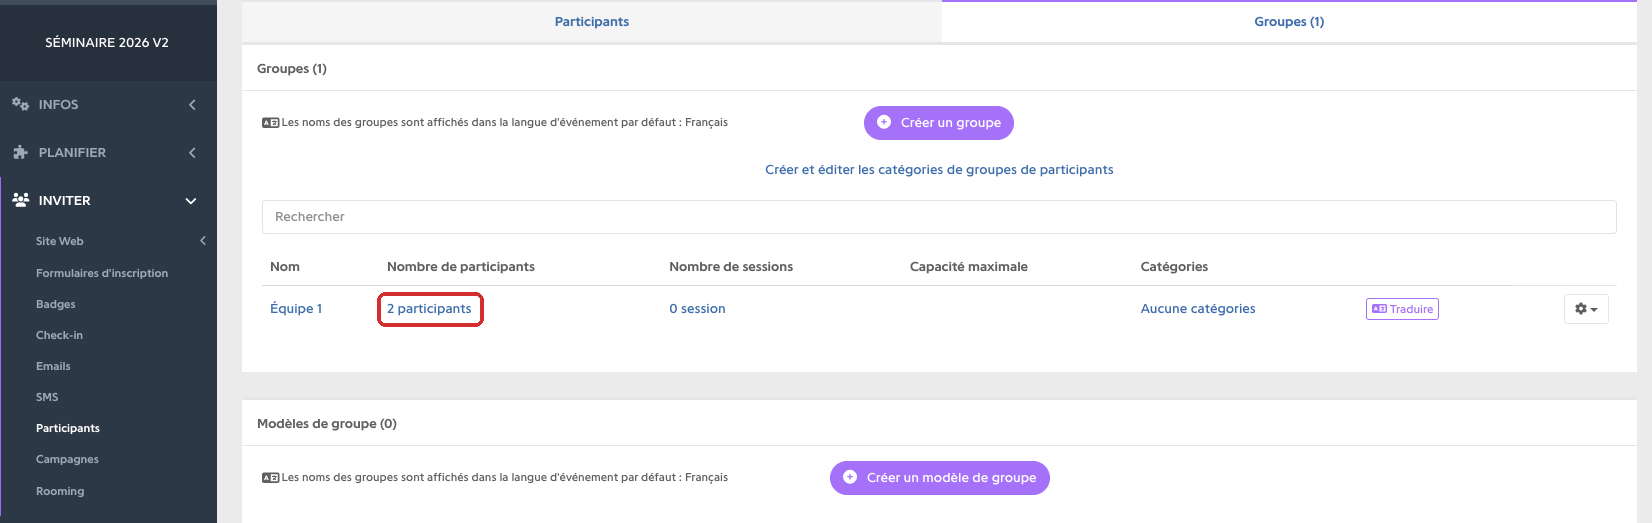Click the Traduire button for Équipe 1

1402,309
